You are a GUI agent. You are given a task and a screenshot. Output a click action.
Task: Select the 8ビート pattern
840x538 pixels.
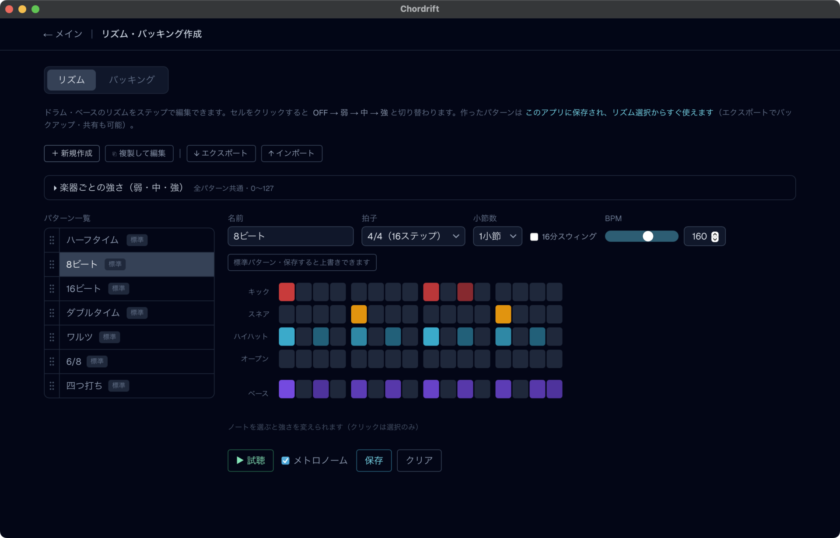click(137, 264)
